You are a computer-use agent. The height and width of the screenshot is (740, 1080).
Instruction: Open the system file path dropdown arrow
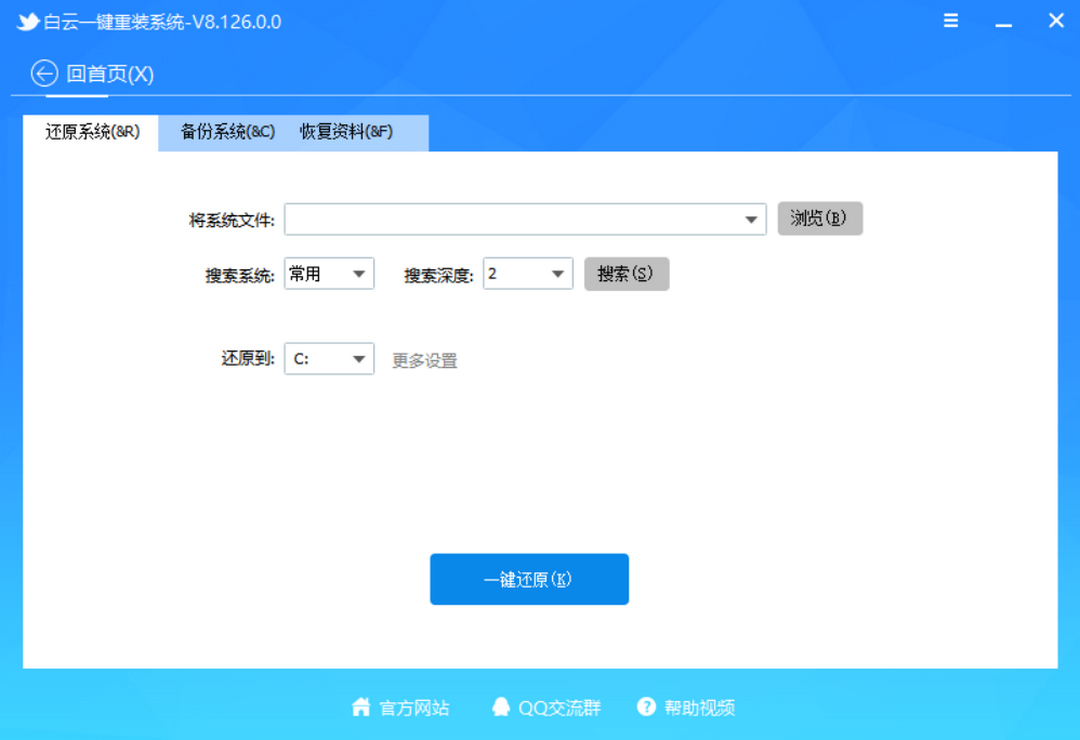[752, 218]
